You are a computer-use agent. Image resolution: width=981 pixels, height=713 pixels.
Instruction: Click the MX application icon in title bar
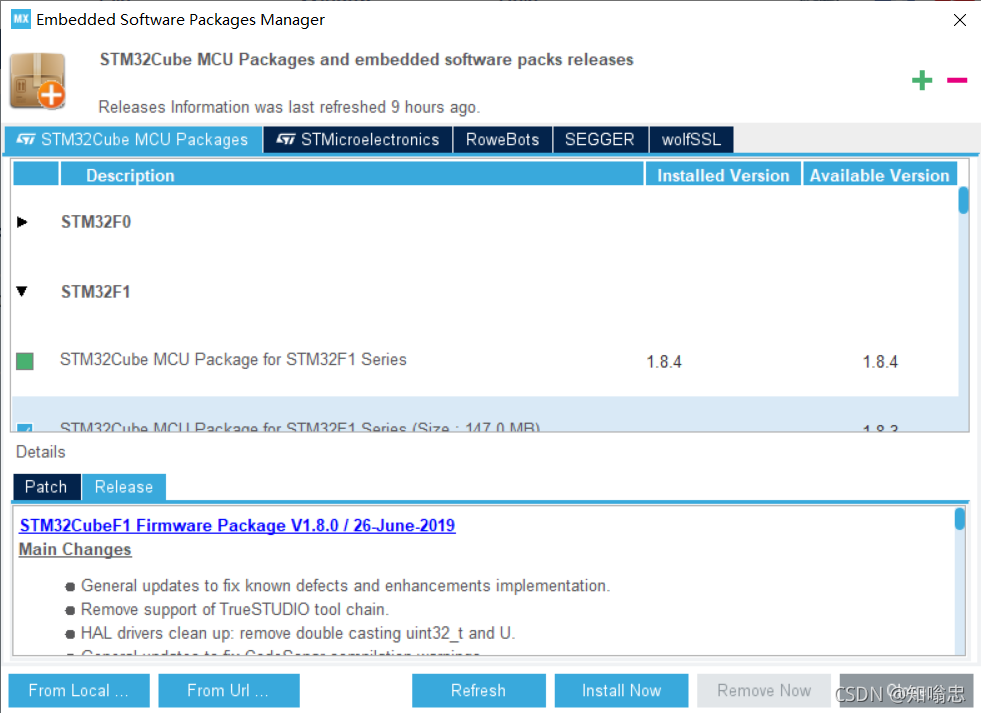tap(21, 19)
